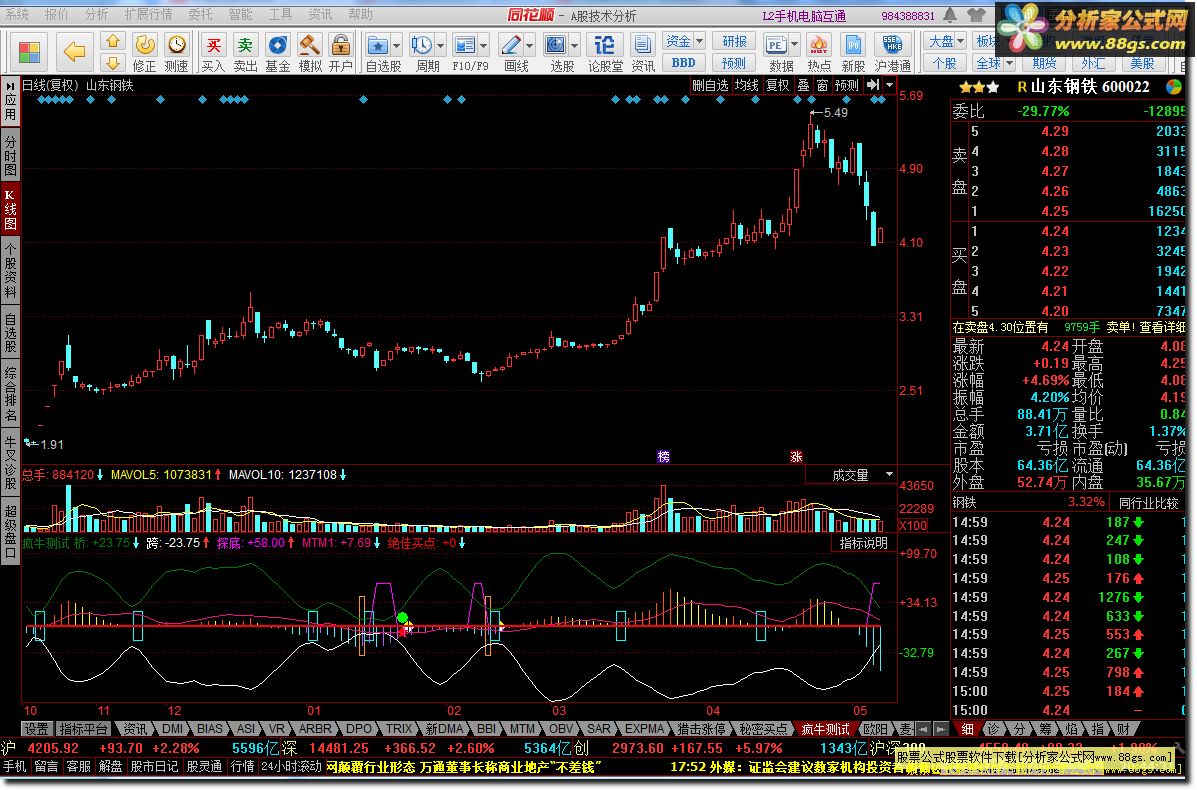Expand the 选股 dropdown arrow
Screen dimensions: 1197x790
[x=574, y=46]
